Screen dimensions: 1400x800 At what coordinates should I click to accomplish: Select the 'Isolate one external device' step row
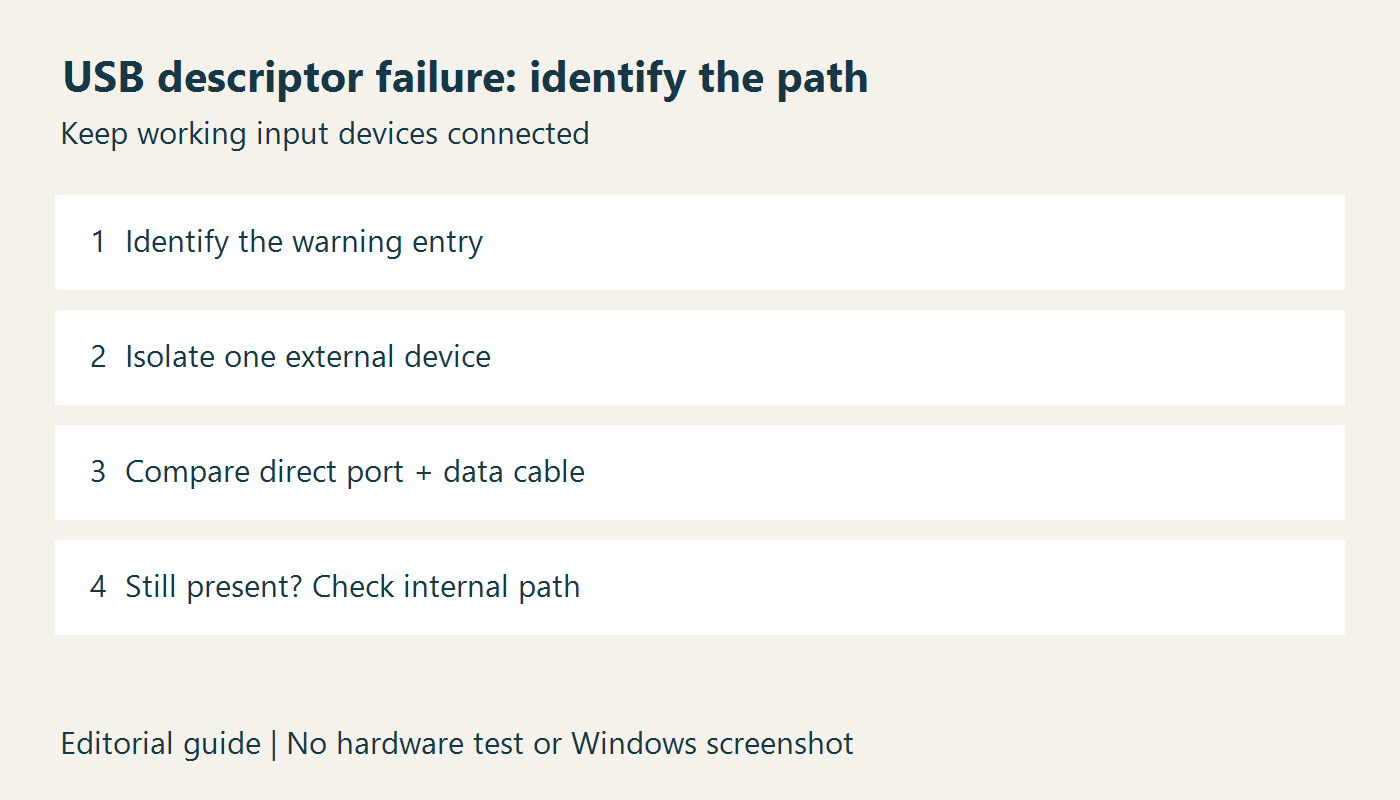[700, 358]
